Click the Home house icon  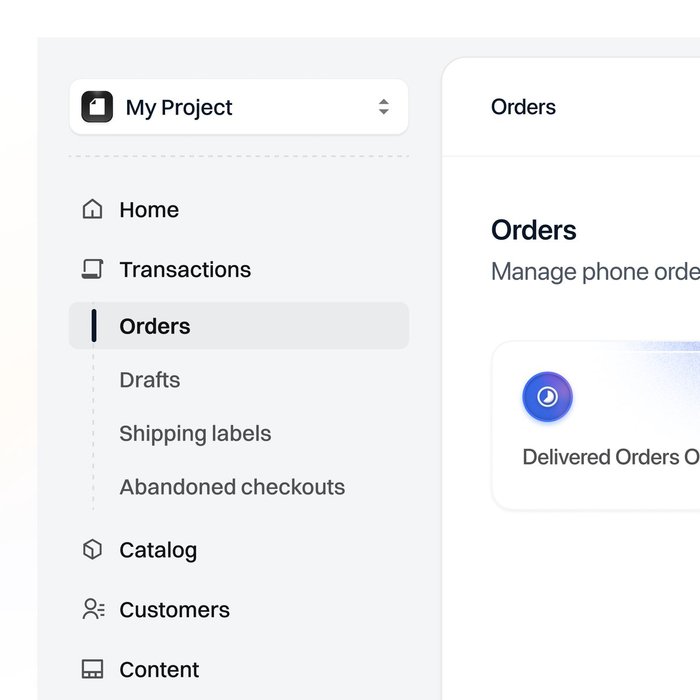(x=93, y=210)
